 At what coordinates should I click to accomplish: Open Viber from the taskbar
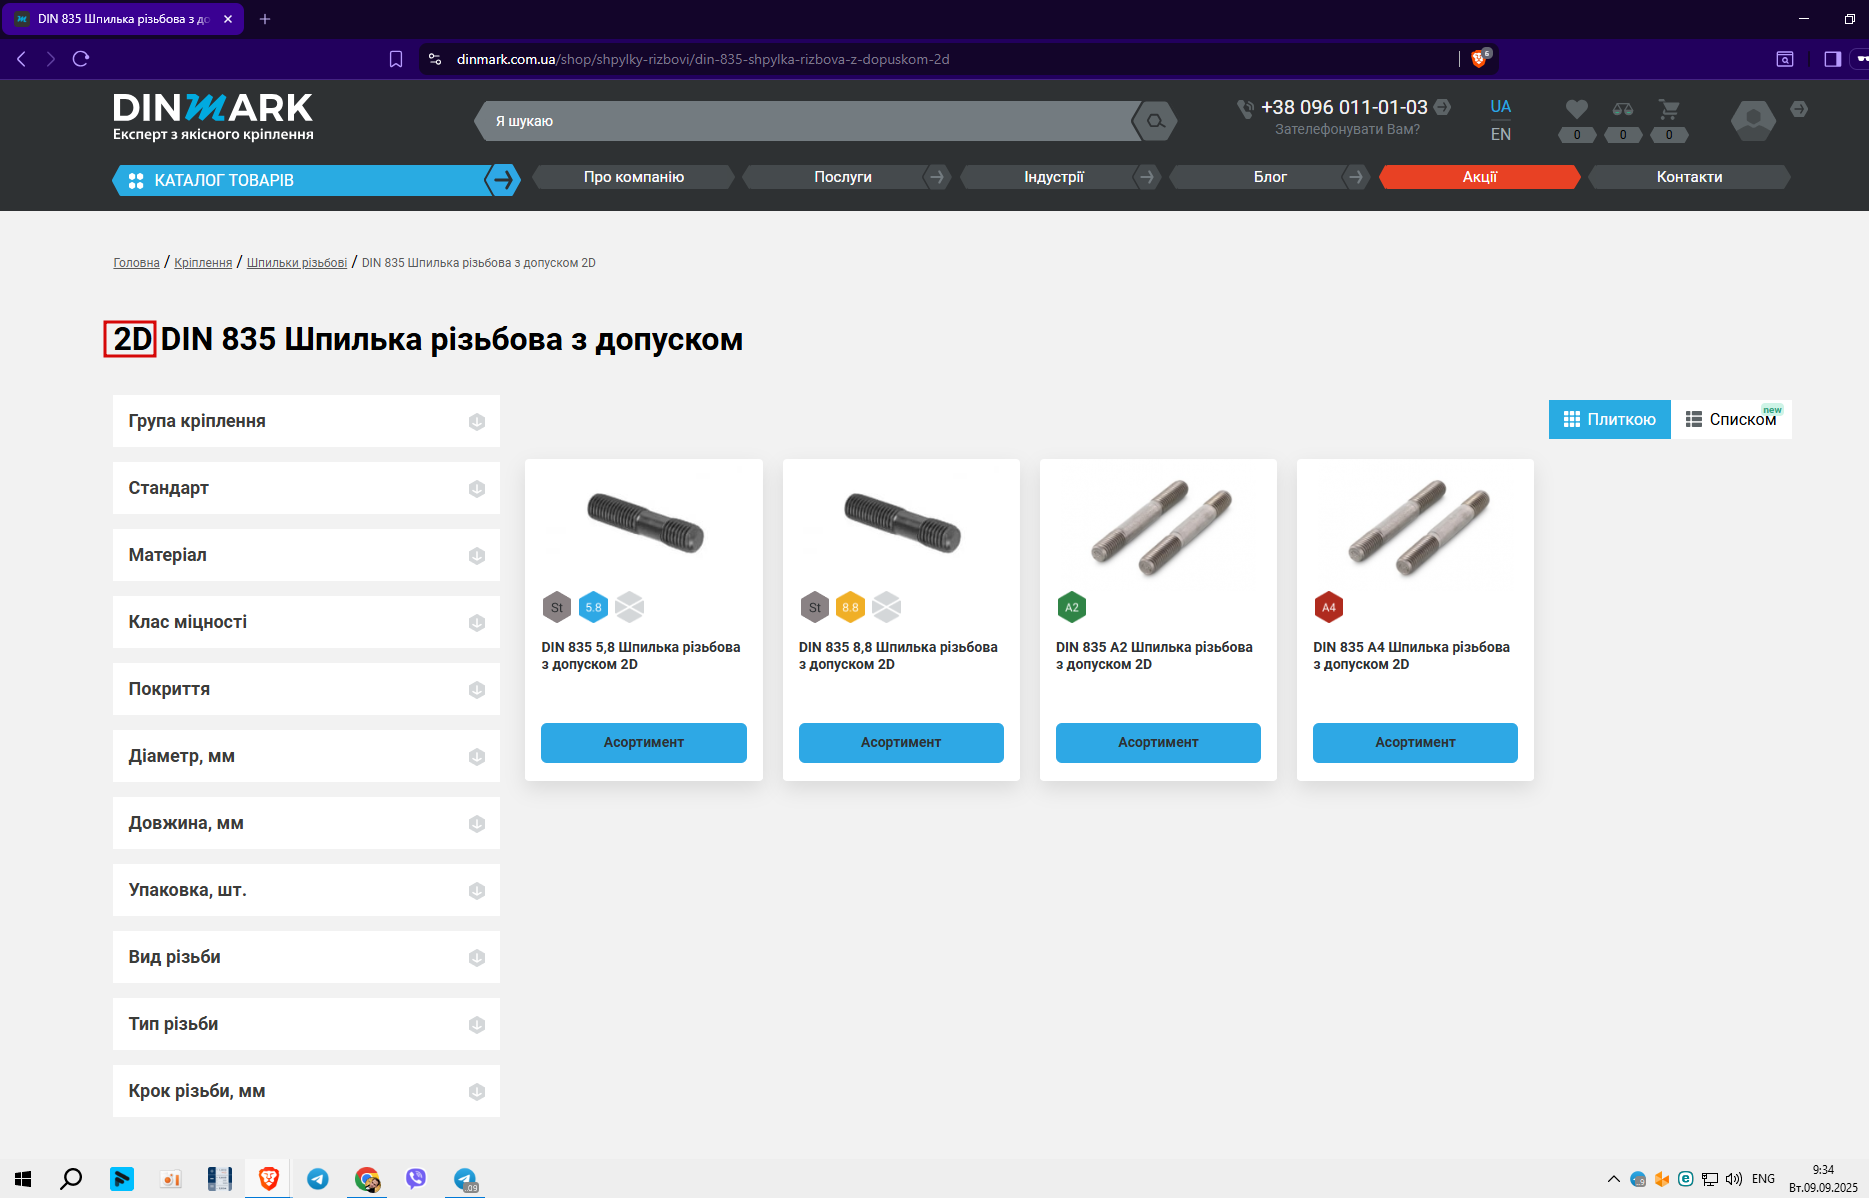[x=416, y=1179]
